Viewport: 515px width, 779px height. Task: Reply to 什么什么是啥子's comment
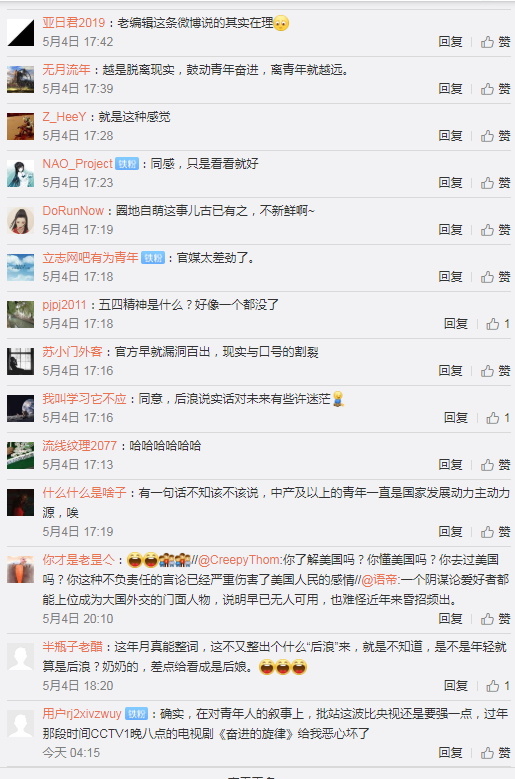click(x=450, y=532)
